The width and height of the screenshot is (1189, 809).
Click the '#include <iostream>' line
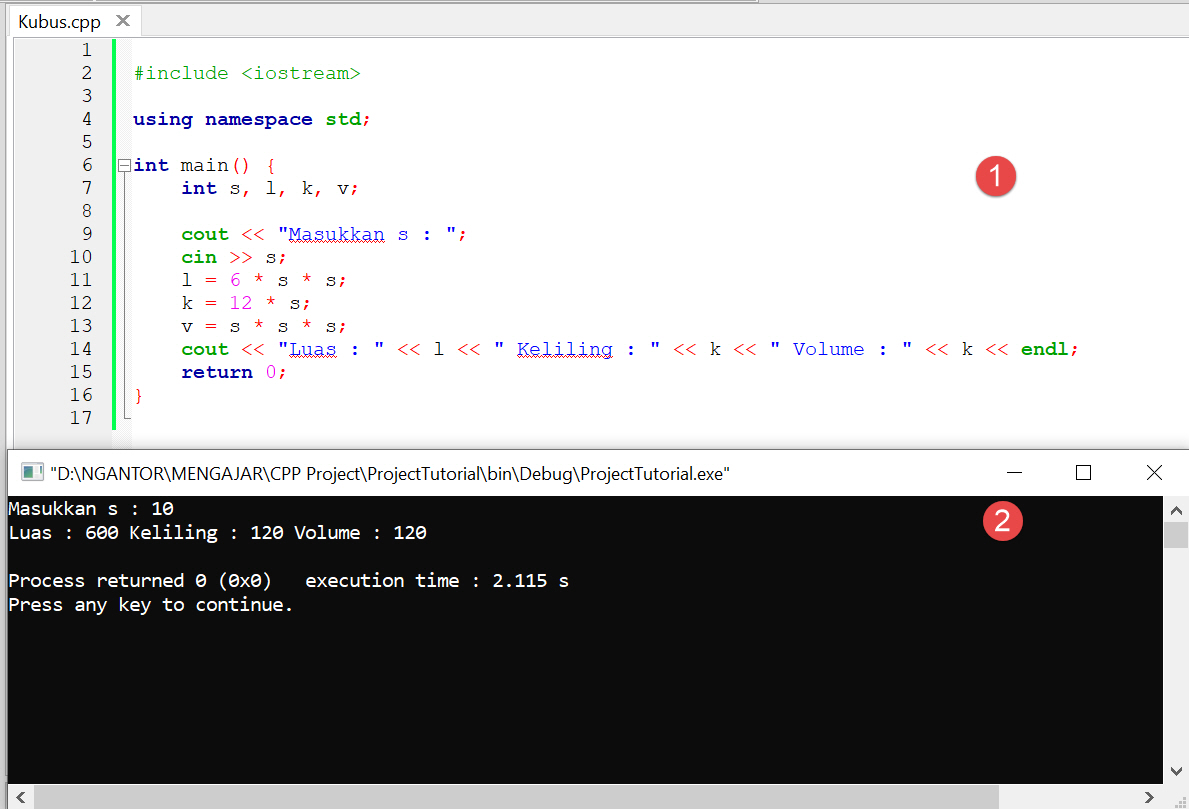coord(246,74)
